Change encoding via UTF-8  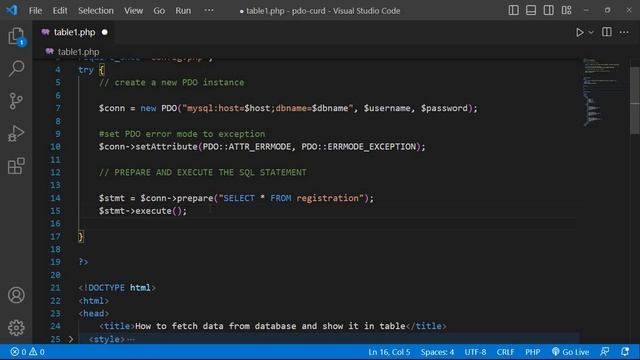[475, 352]
